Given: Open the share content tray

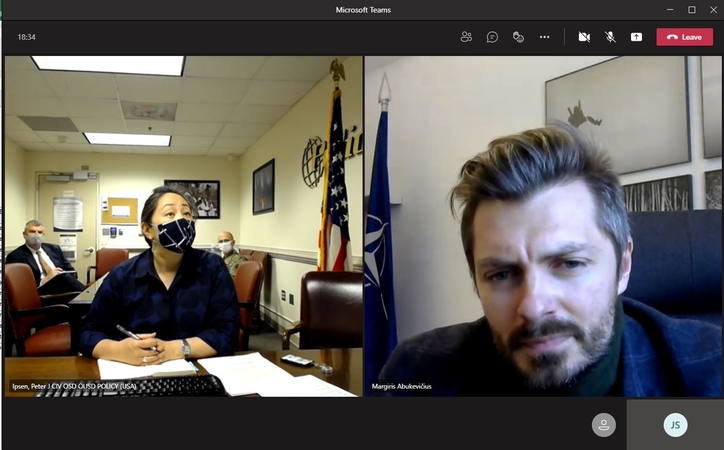Looking at the screenshot, I should pos(636,37).
